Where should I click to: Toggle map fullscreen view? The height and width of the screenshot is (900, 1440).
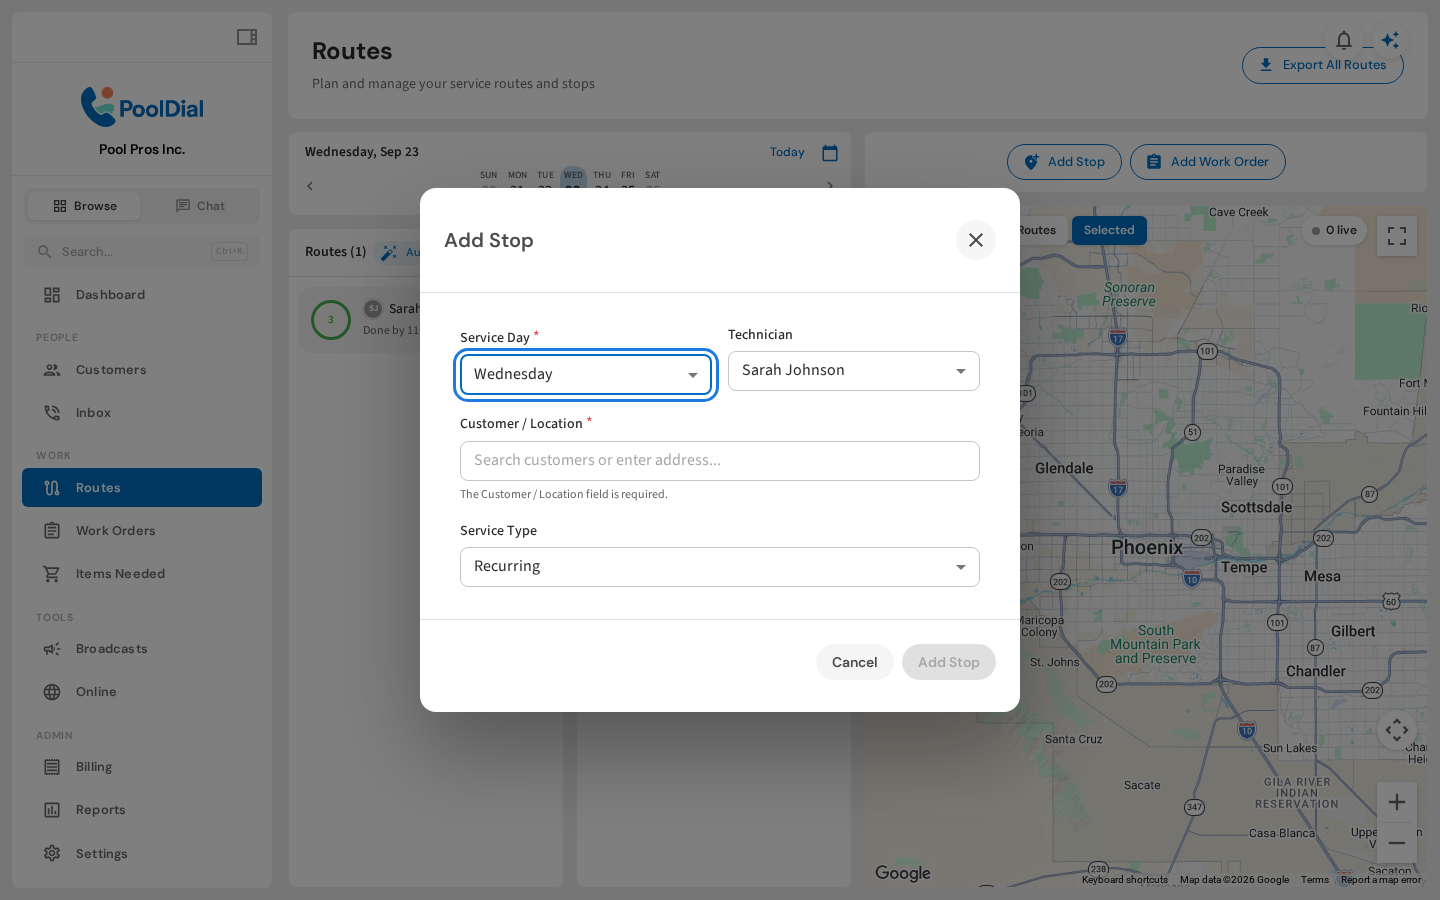(1397, 236)
